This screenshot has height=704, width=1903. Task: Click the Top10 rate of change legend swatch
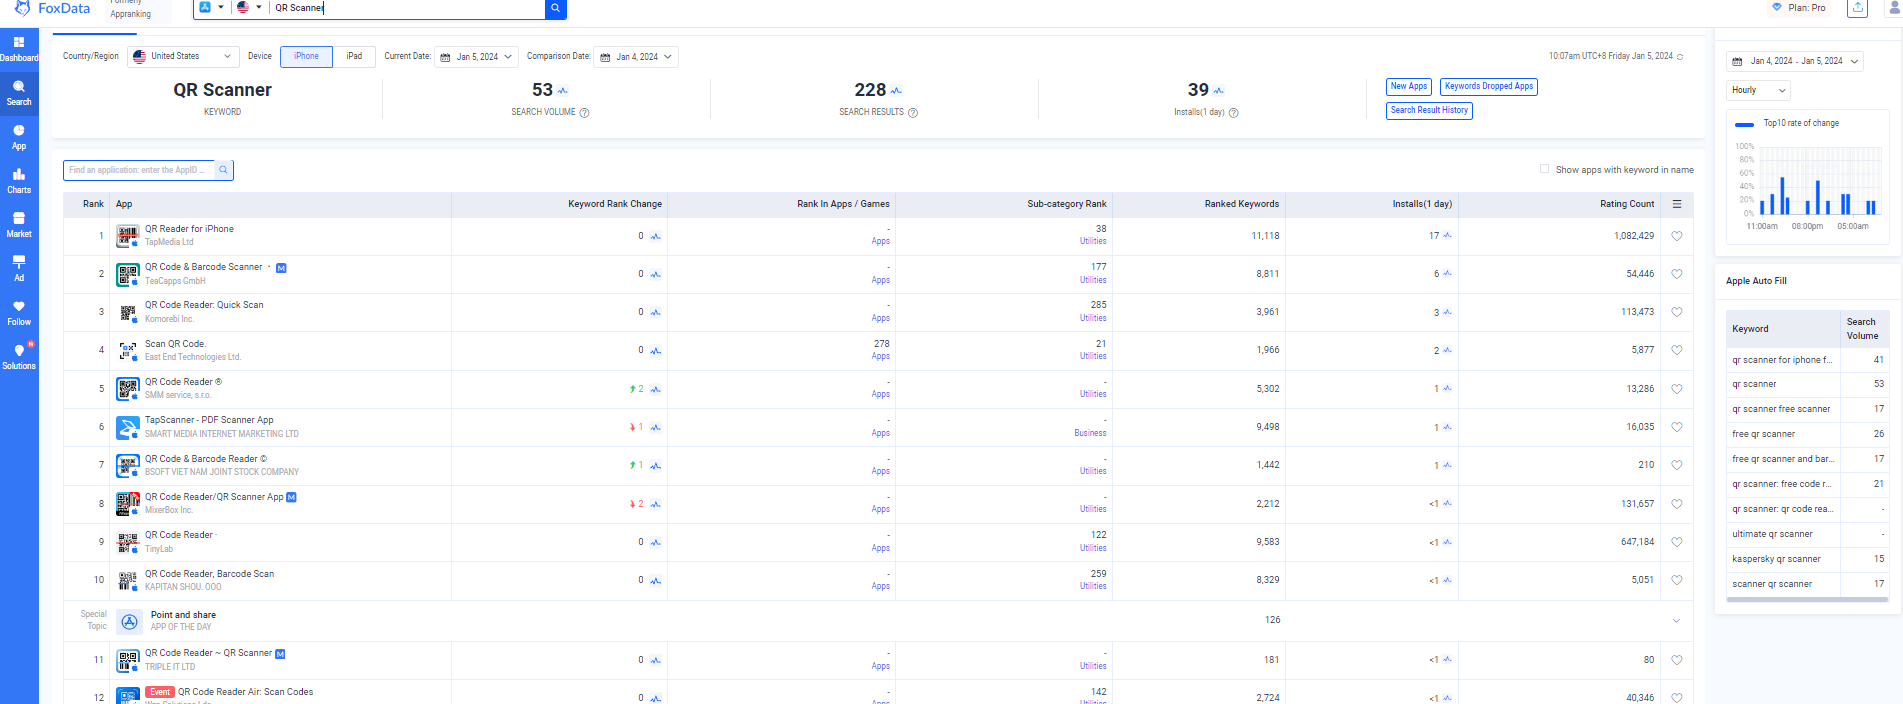(x=1745, y=124)
